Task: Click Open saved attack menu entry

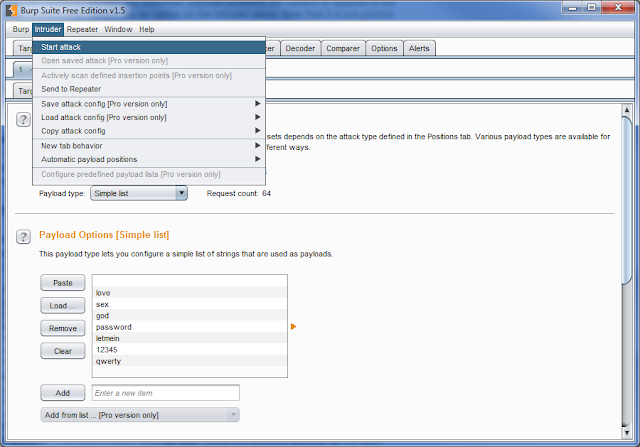Action: tap(149, 61)
